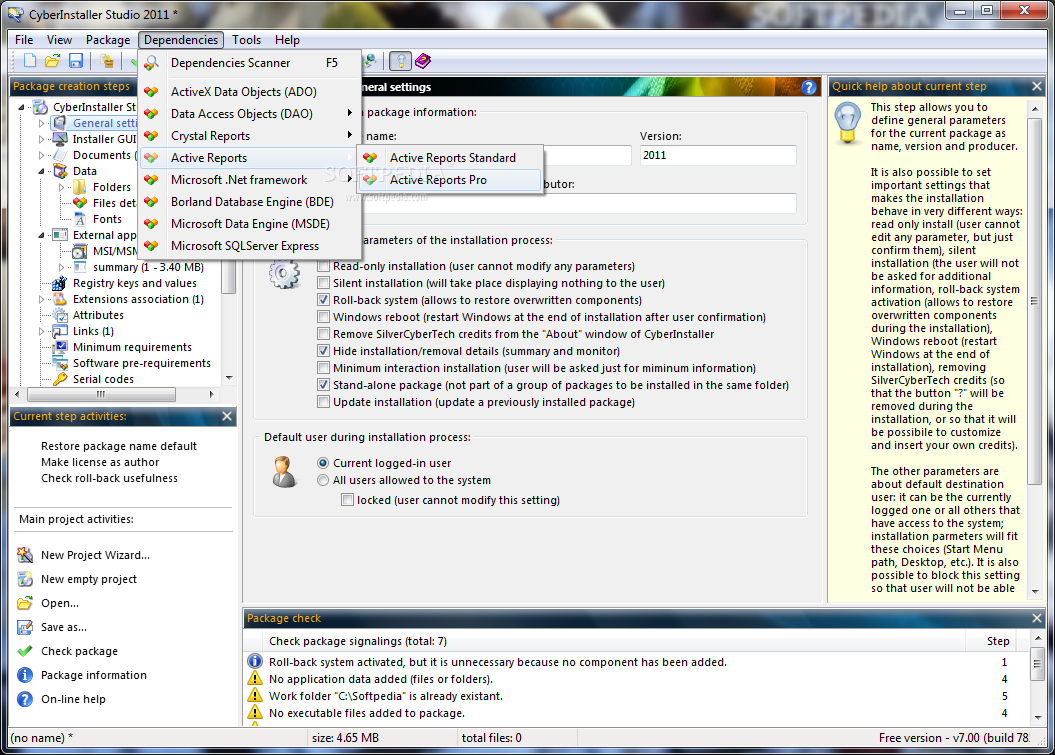
Task: Click the Save floppy disk toolbar icon
Action: [76, 61]
